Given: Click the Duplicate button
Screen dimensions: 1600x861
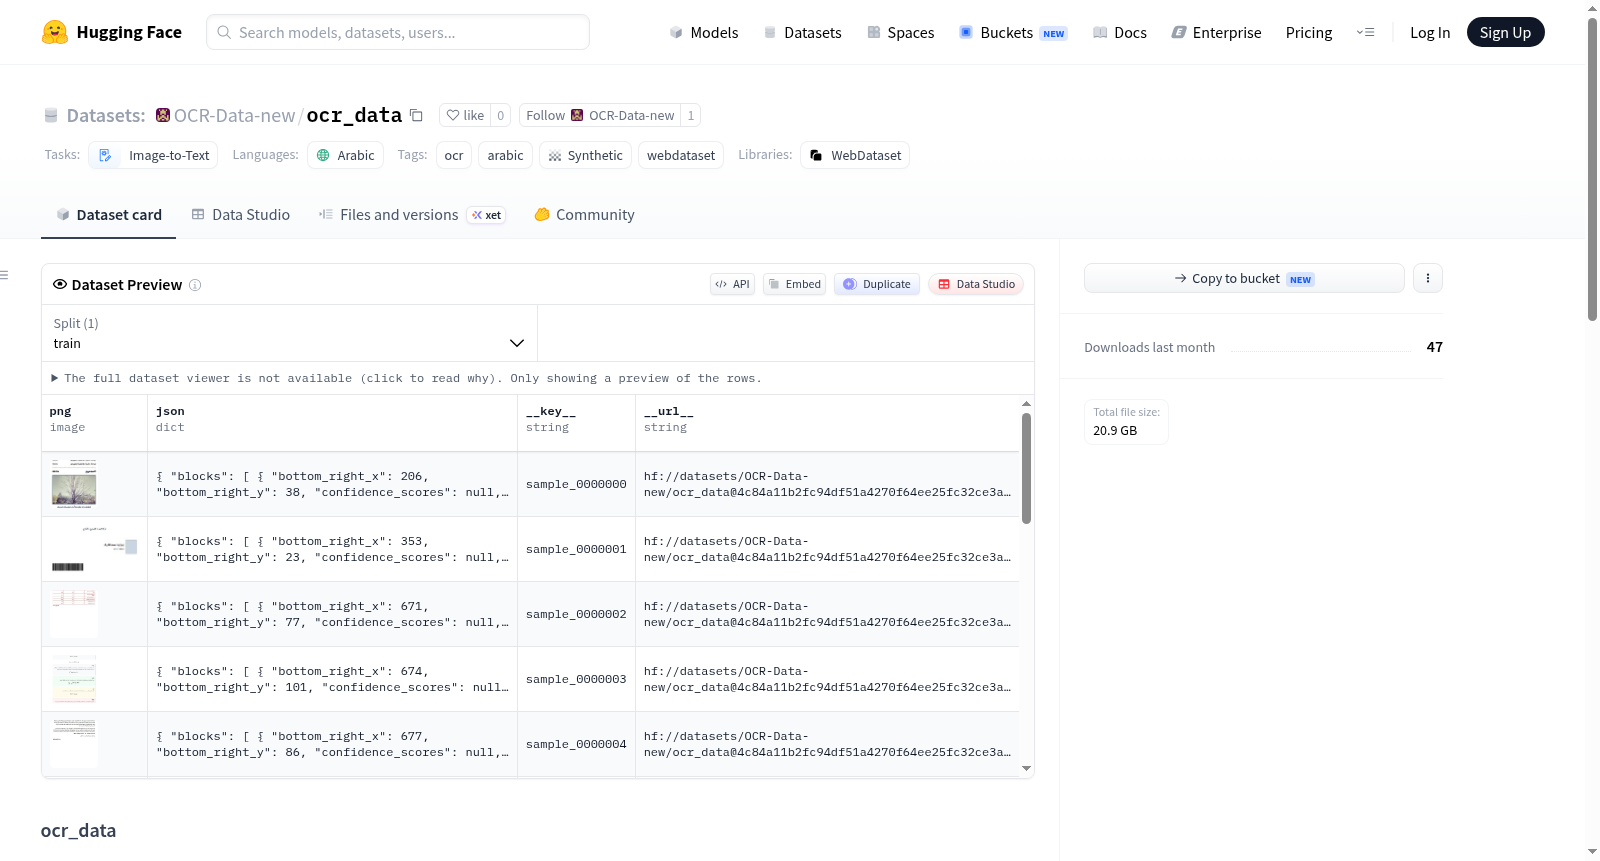Looking at the screenshot, I should tap(877, 284).
